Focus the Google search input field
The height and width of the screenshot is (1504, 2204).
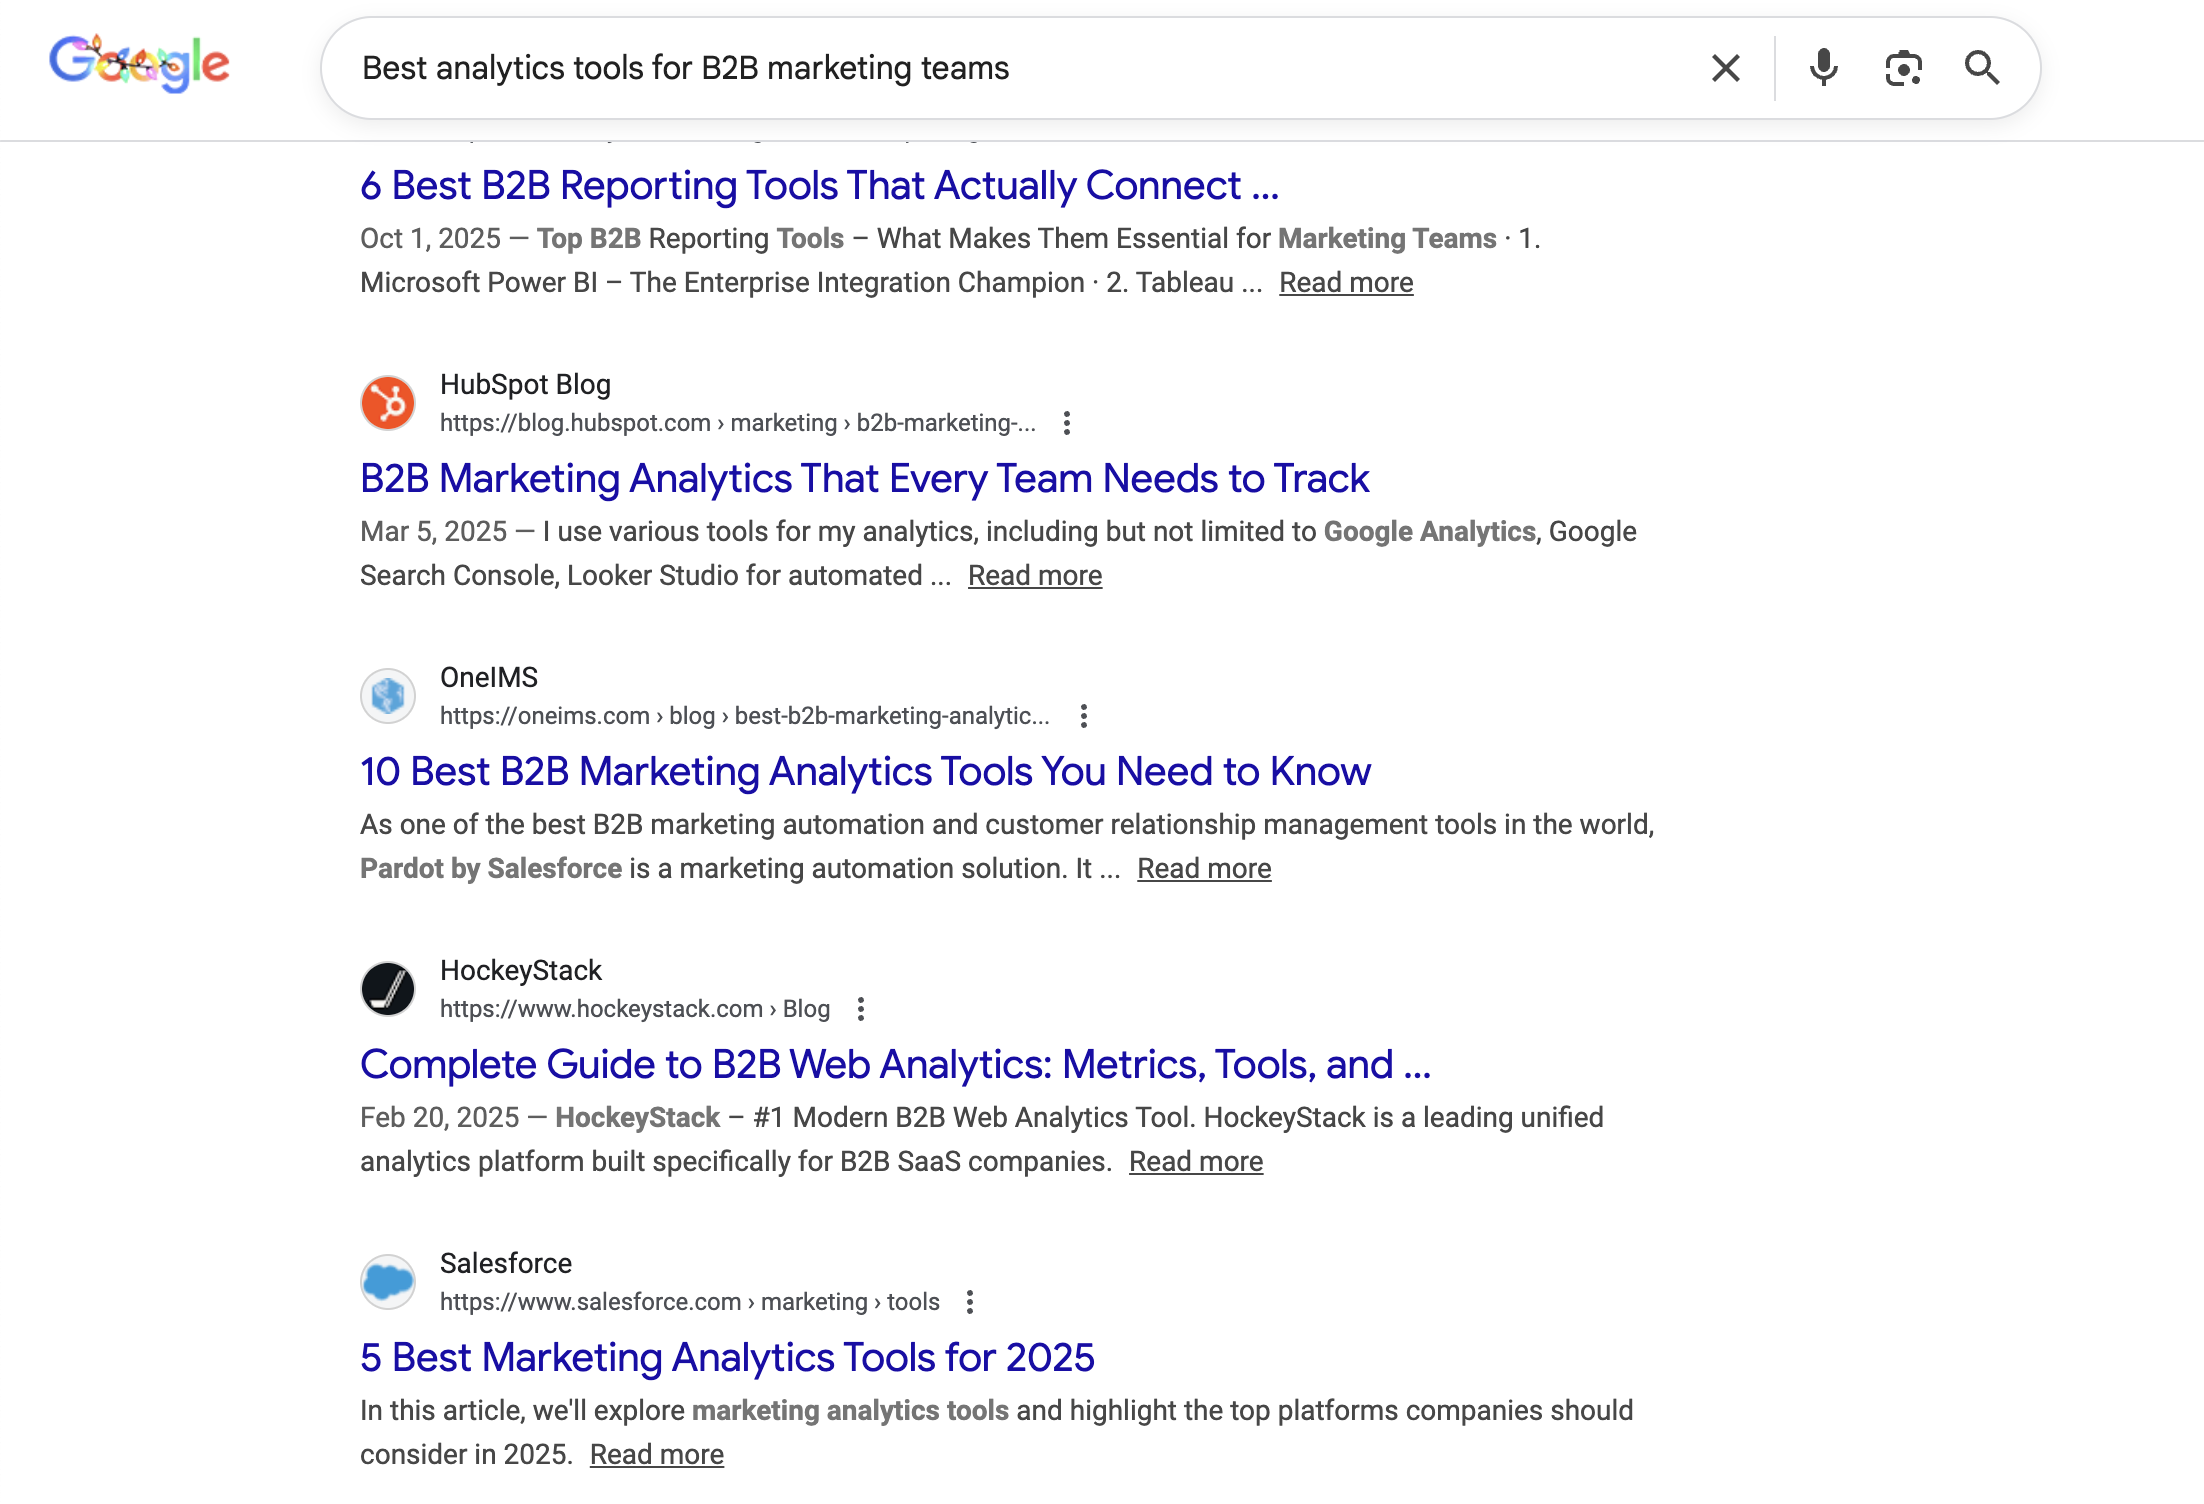(x=1000, y=68)
